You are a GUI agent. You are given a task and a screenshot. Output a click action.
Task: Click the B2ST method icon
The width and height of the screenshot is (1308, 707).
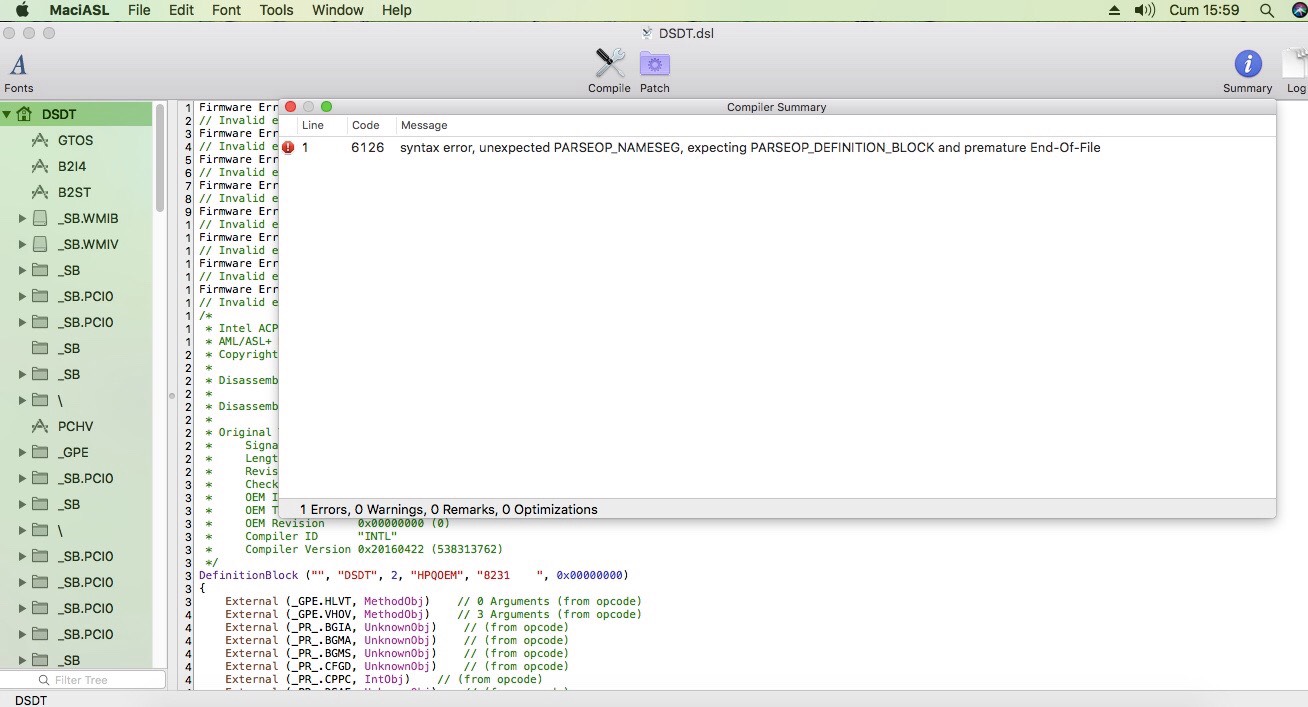40,192
